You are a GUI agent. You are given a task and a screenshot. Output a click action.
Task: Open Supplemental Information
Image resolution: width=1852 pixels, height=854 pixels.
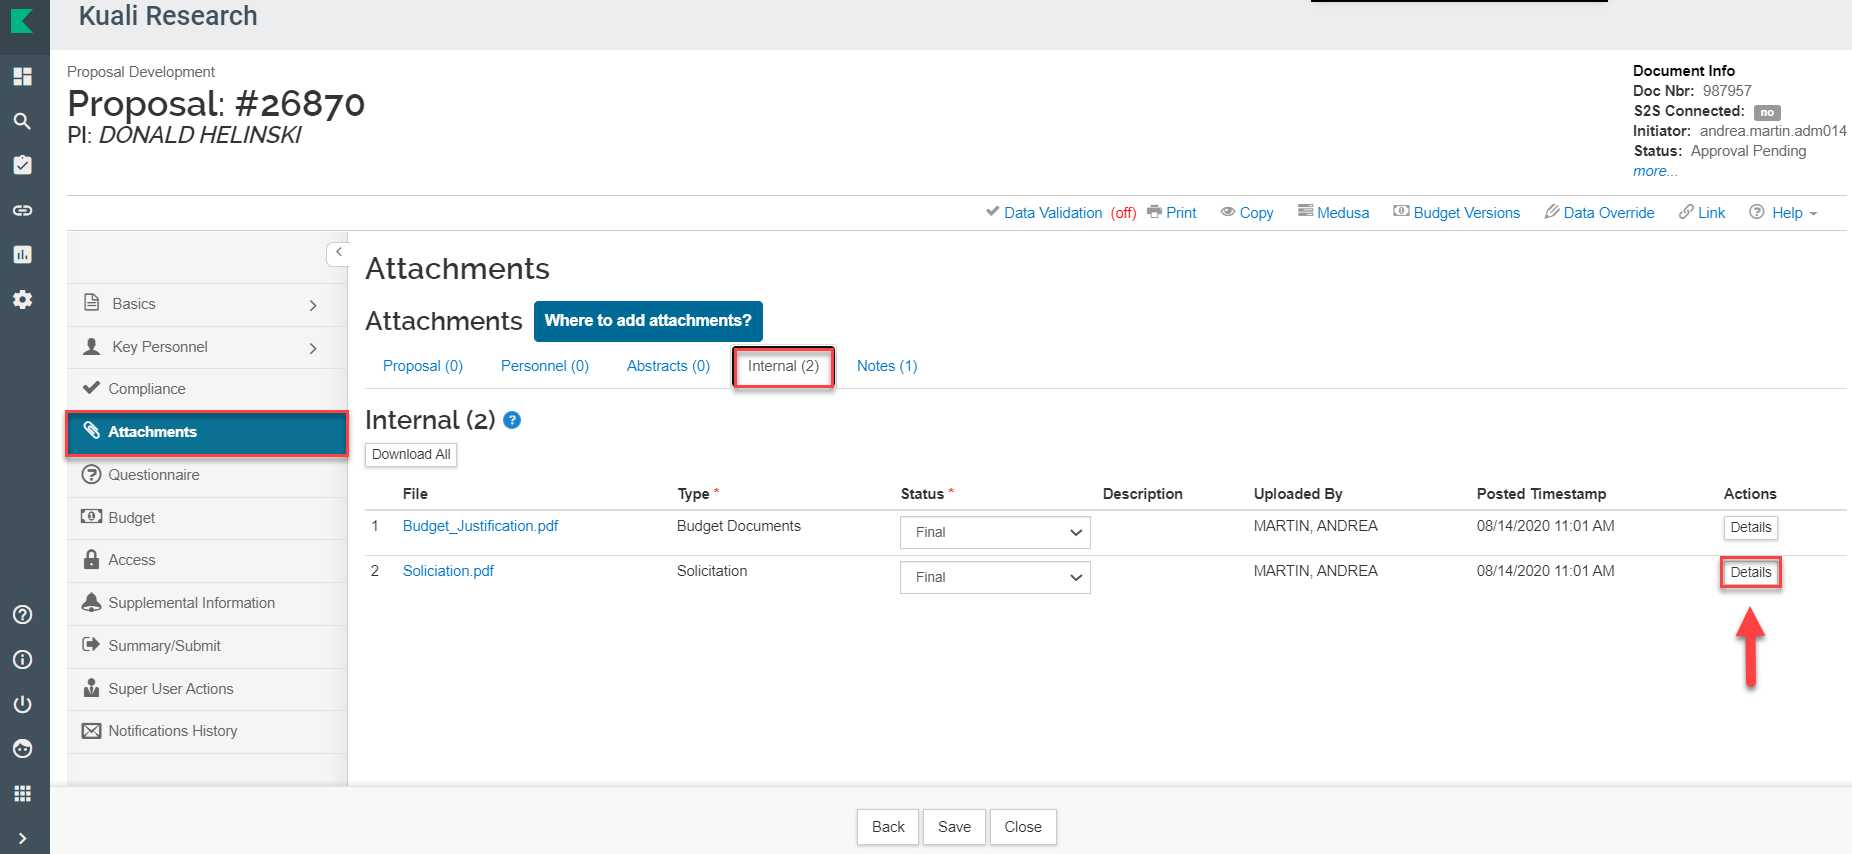(x=207, y=603)
